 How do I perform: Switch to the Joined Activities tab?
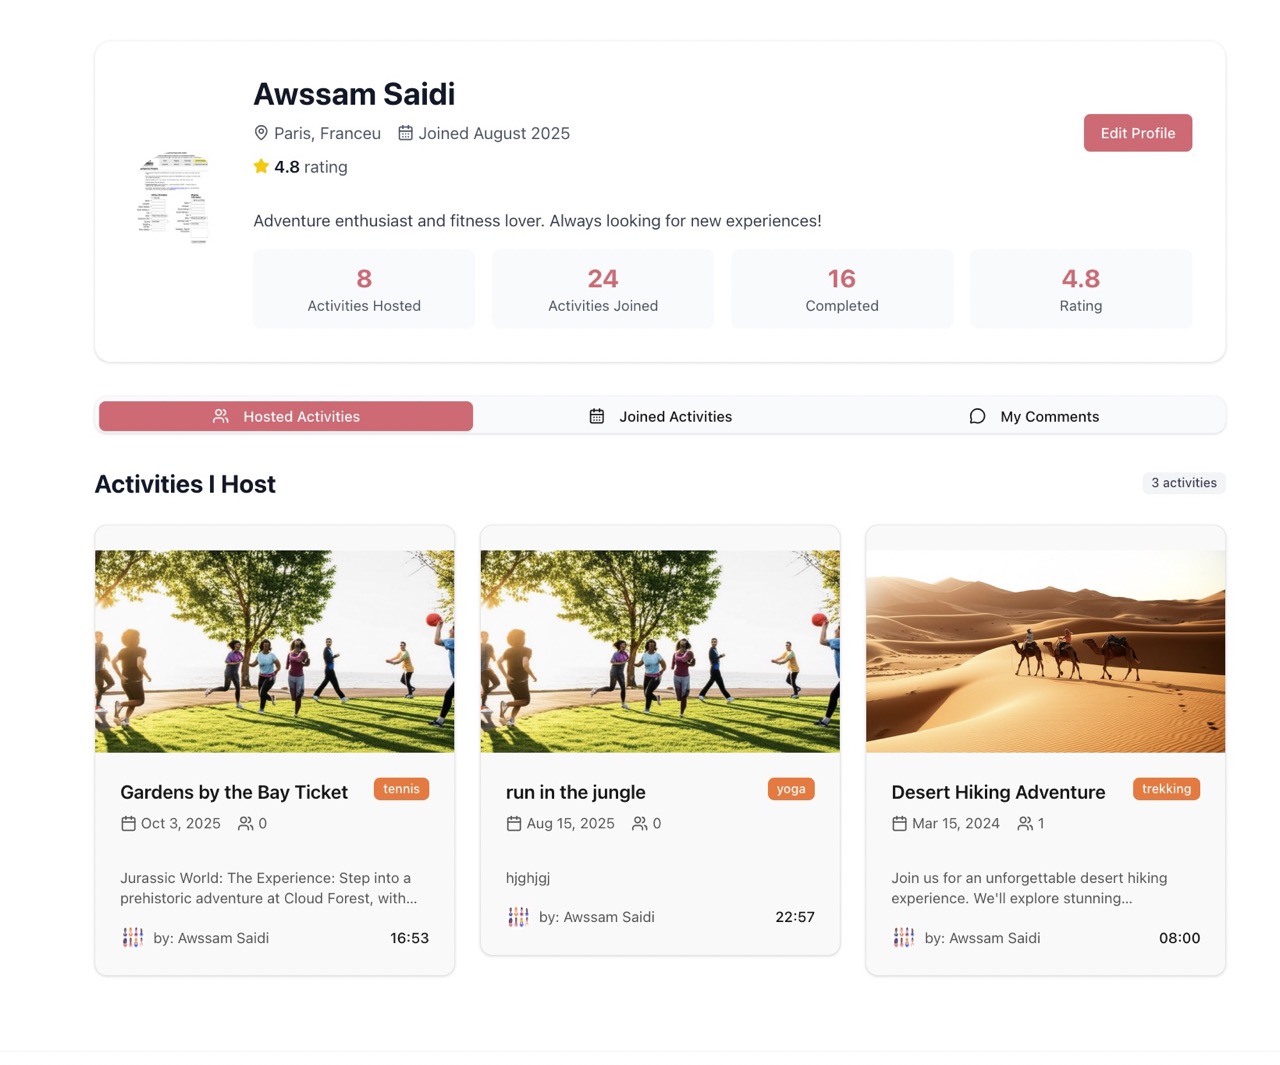(660, 416)
